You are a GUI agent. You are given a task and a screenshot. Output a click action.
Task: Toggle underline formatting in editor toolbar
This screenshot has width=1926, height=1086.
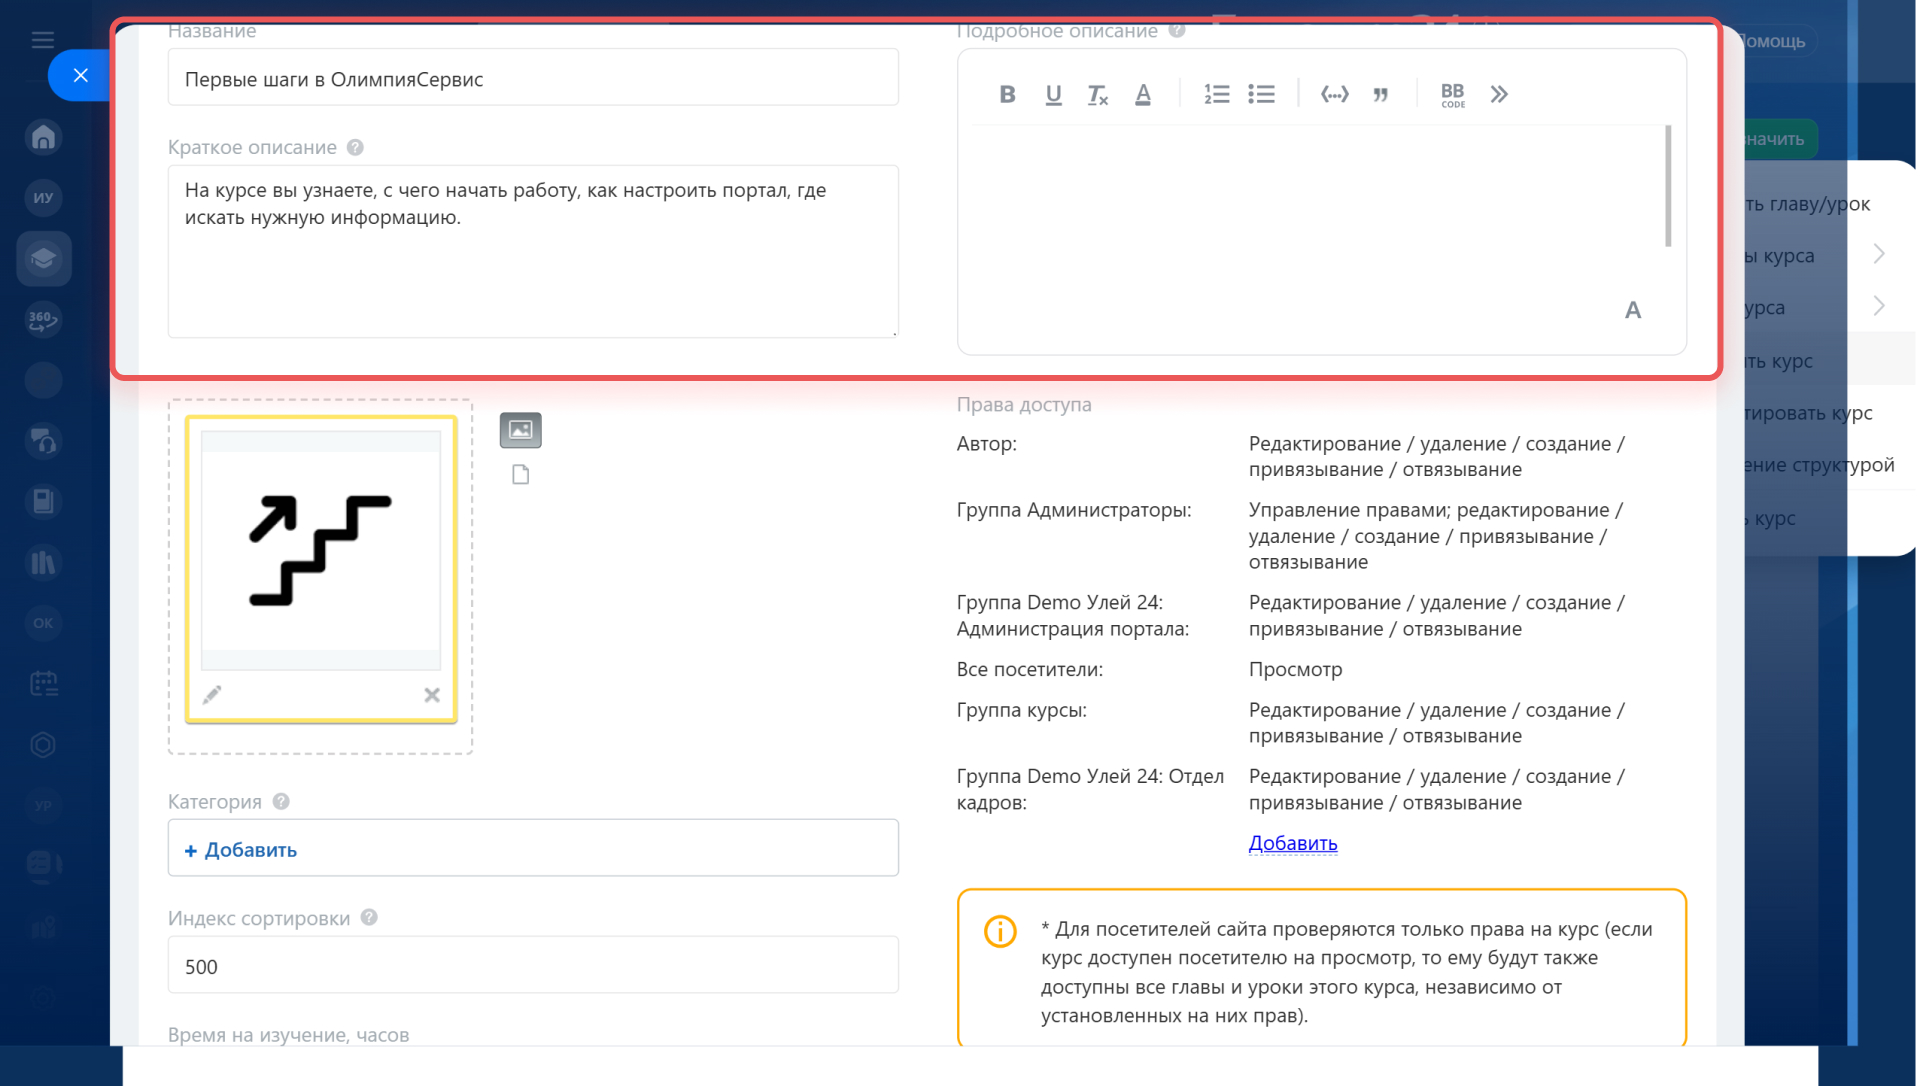pyautogui.click(x=1053, y=94)
